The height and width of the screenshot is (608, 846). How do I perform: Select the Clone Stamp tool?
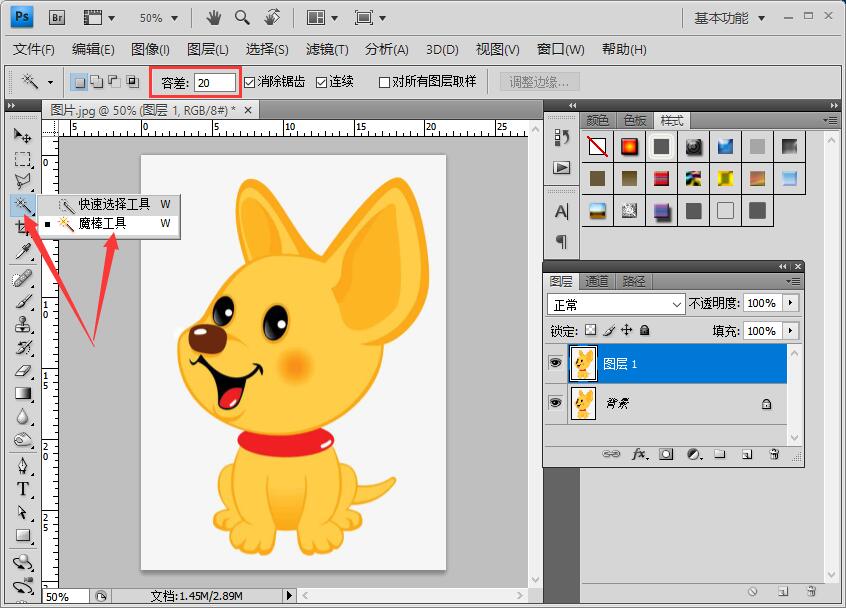click(x=22, y=324)
